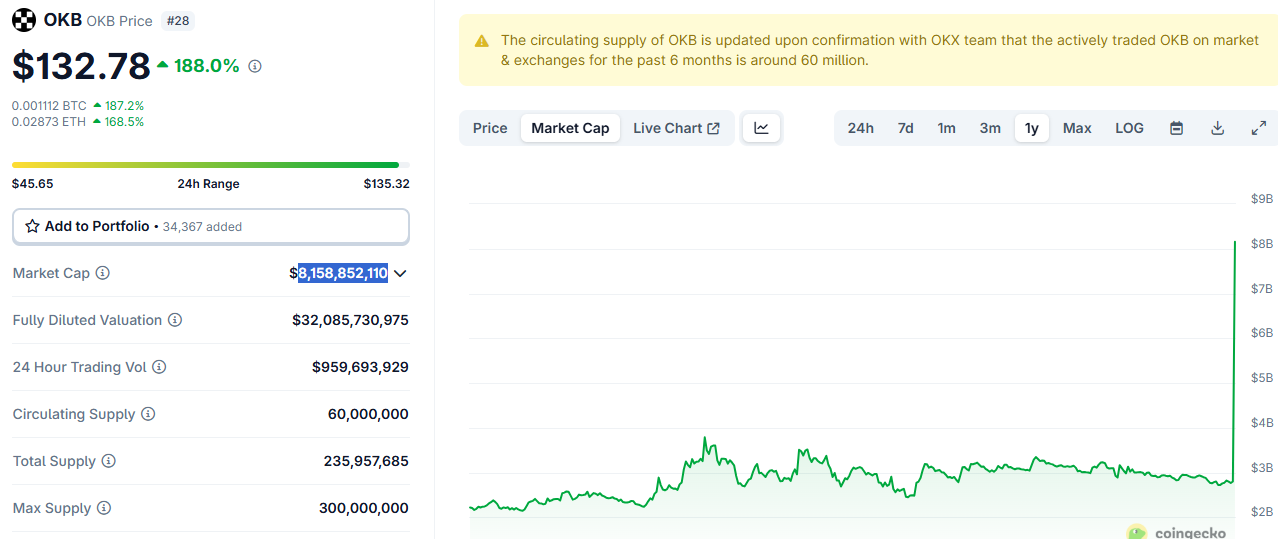Select the Max time range

click(x=1077, y=128)
